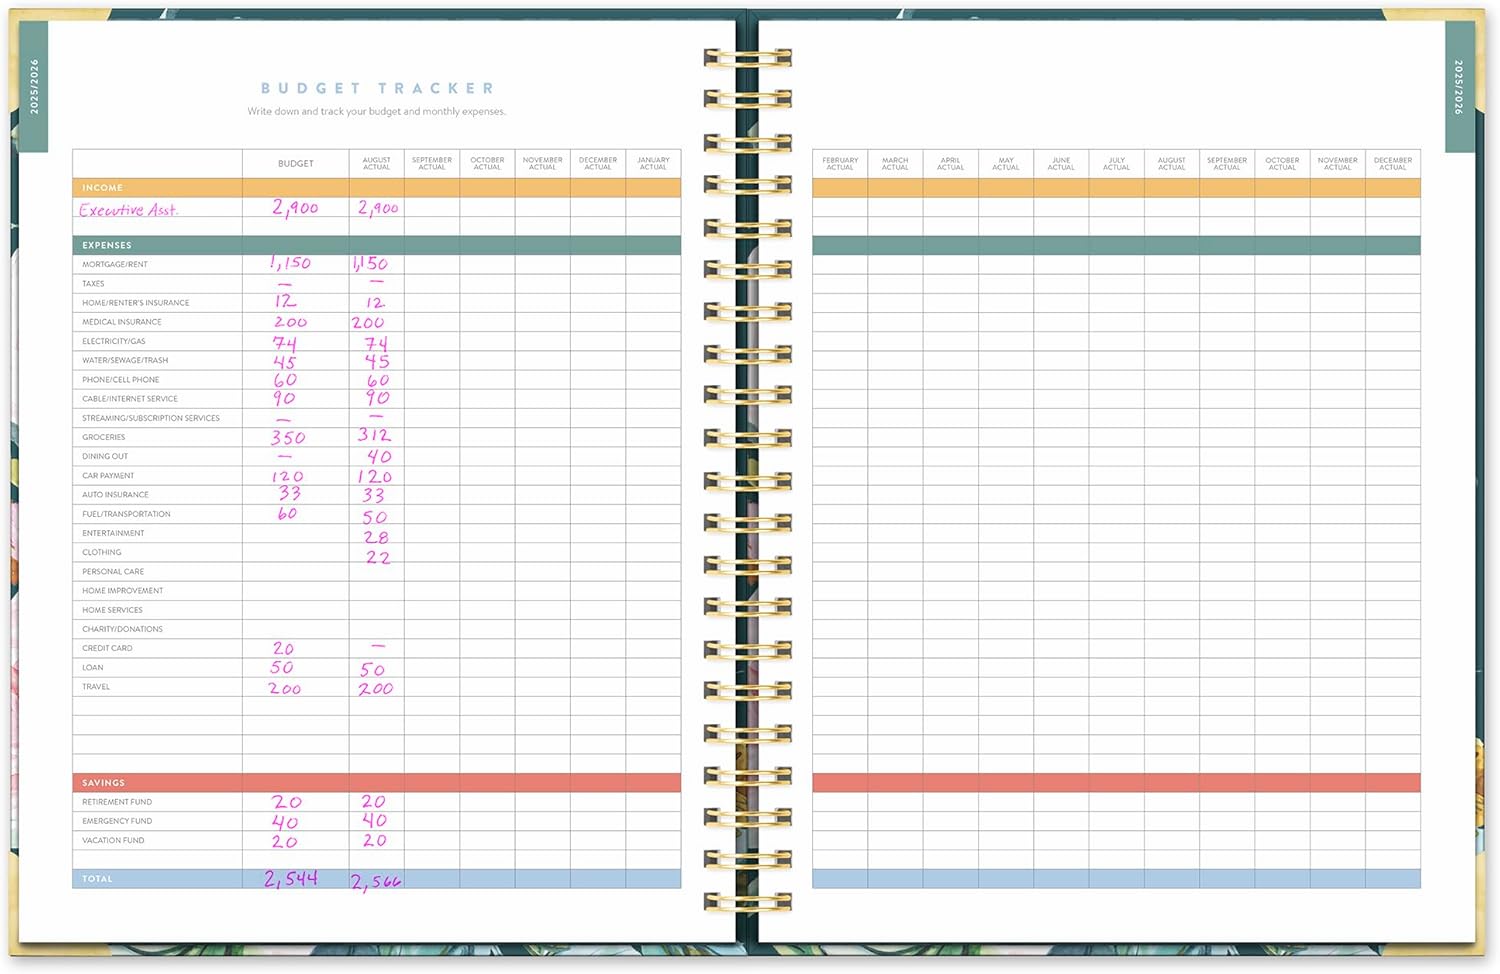1500x974 pixels.
Task: Click the Mortgage/Rent row label
Action: coord(115,265)
